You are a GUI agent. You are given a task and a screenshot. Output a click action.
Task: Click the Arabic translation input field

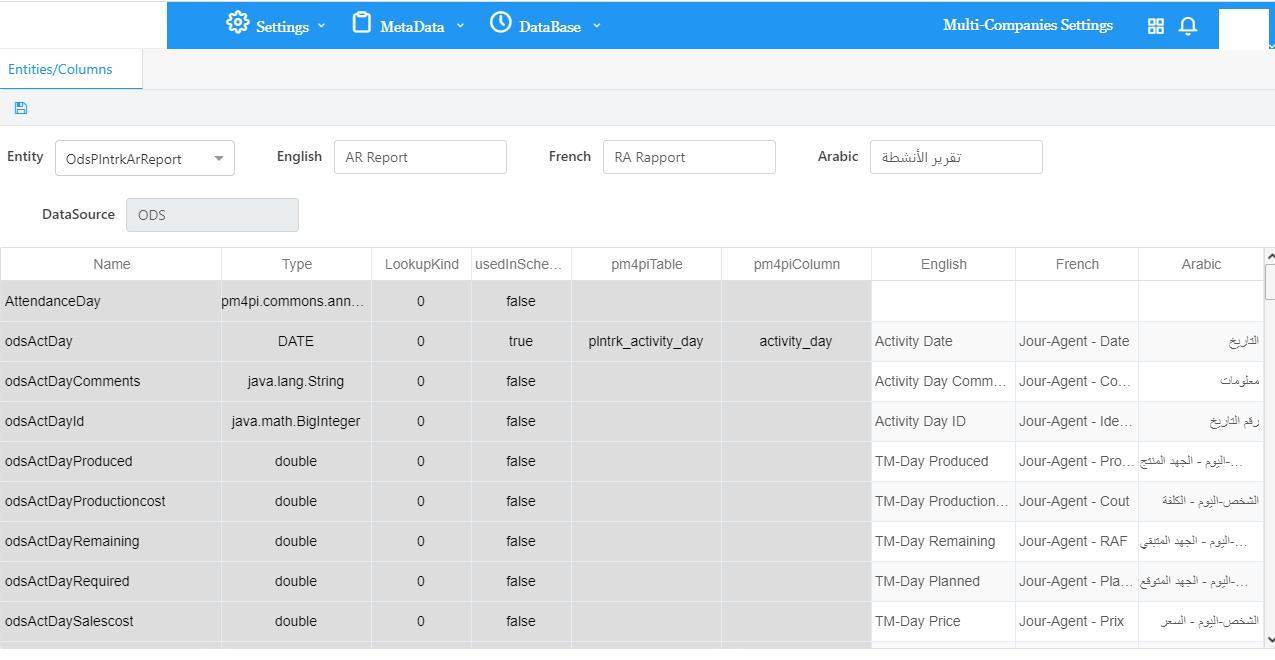tap(956, 157)
